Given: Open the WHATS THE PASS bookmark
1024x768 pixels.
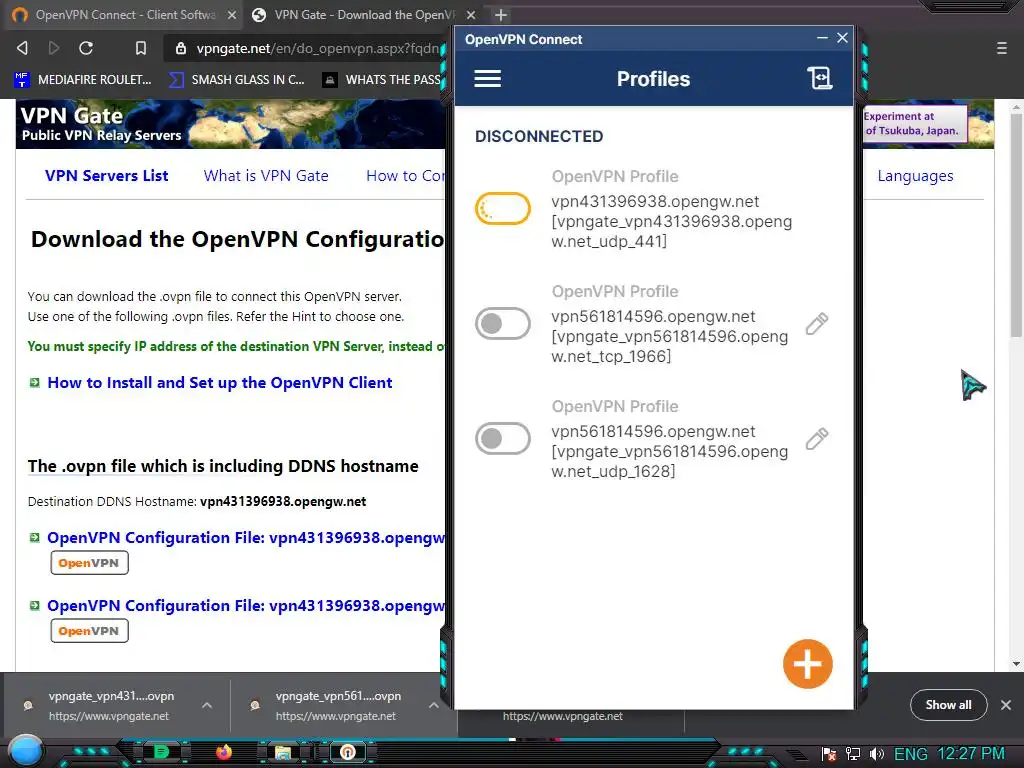Looking at the screenshot, I should click(382, 80).
